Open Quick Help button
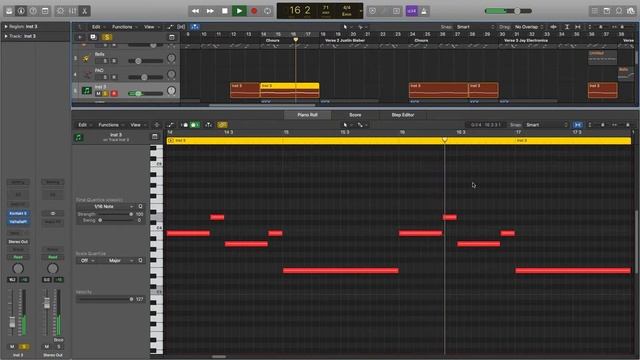 pos(33,11)
